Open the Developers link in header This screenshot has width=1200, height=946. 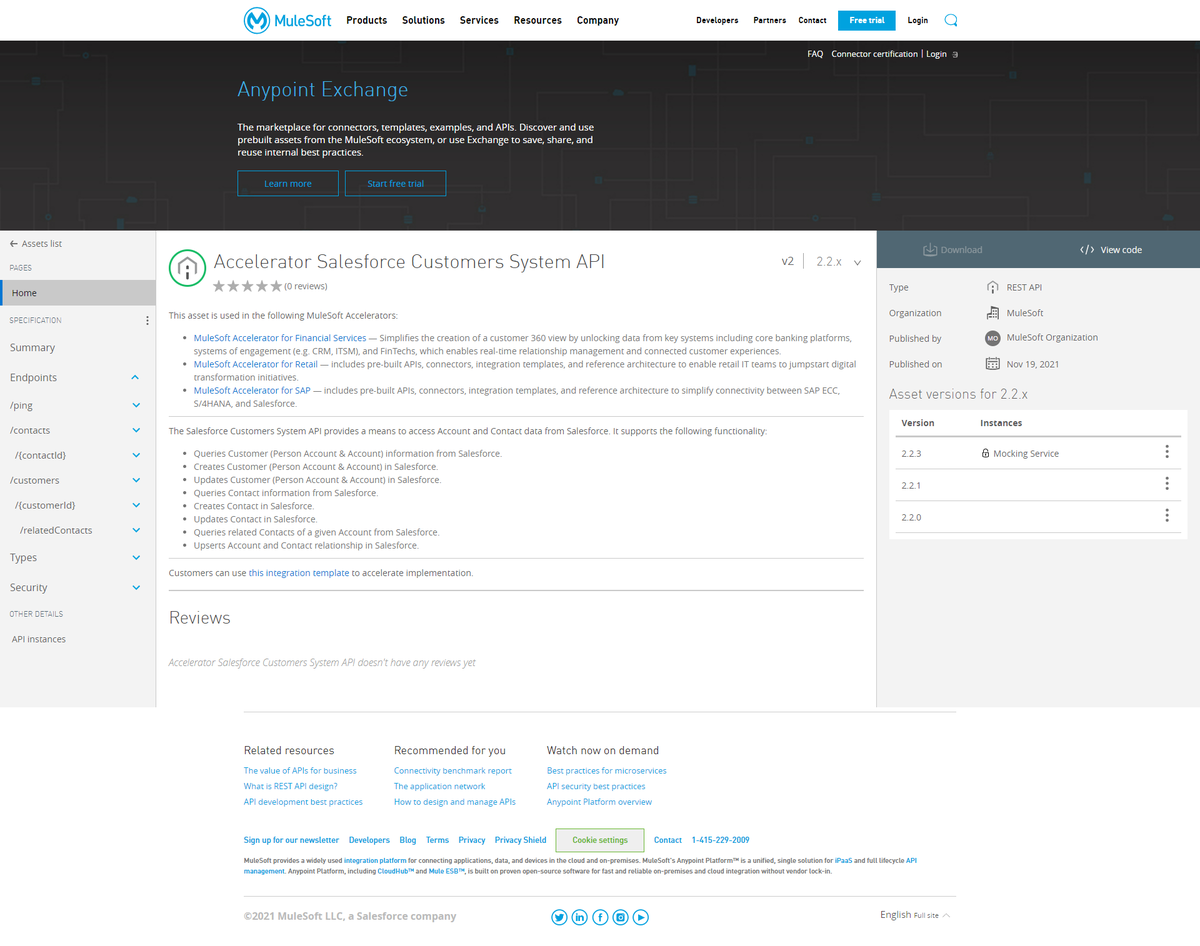tap(717, 20)
